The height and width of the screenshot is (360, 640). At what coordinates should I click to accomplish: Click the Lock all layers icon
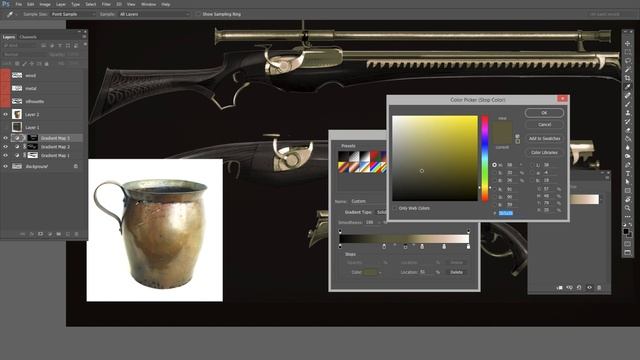click(47, 64)
